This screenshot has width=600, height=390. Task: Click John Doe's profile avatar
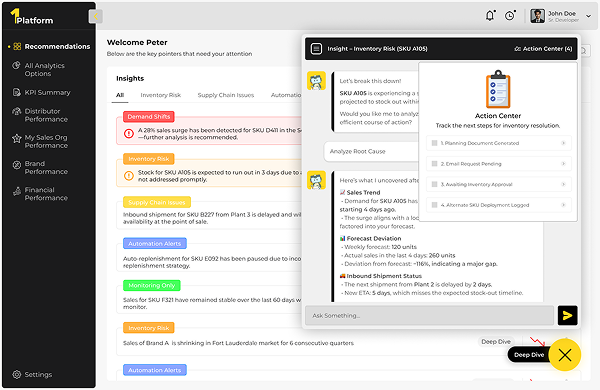point(537,16)
